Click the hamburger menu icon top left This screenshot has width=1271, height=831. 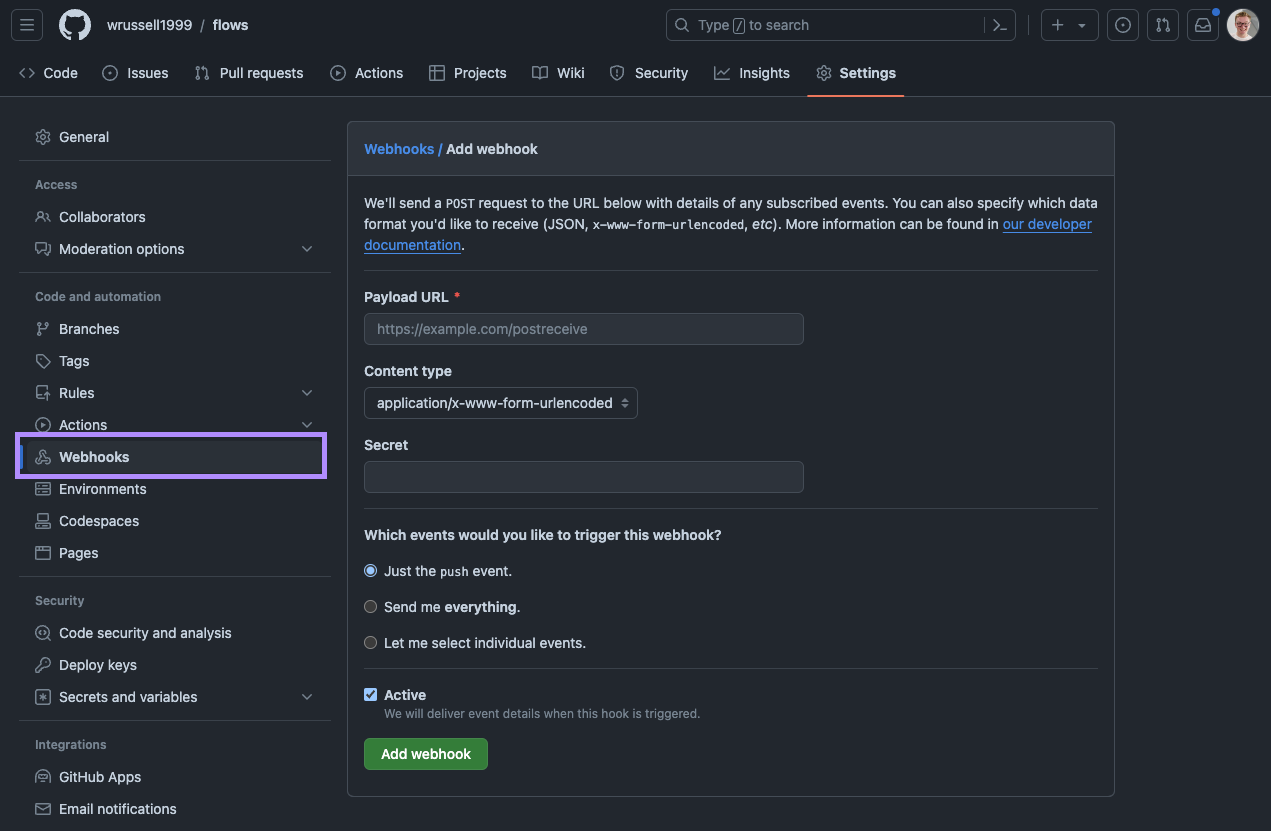click(x=26, y=24)
